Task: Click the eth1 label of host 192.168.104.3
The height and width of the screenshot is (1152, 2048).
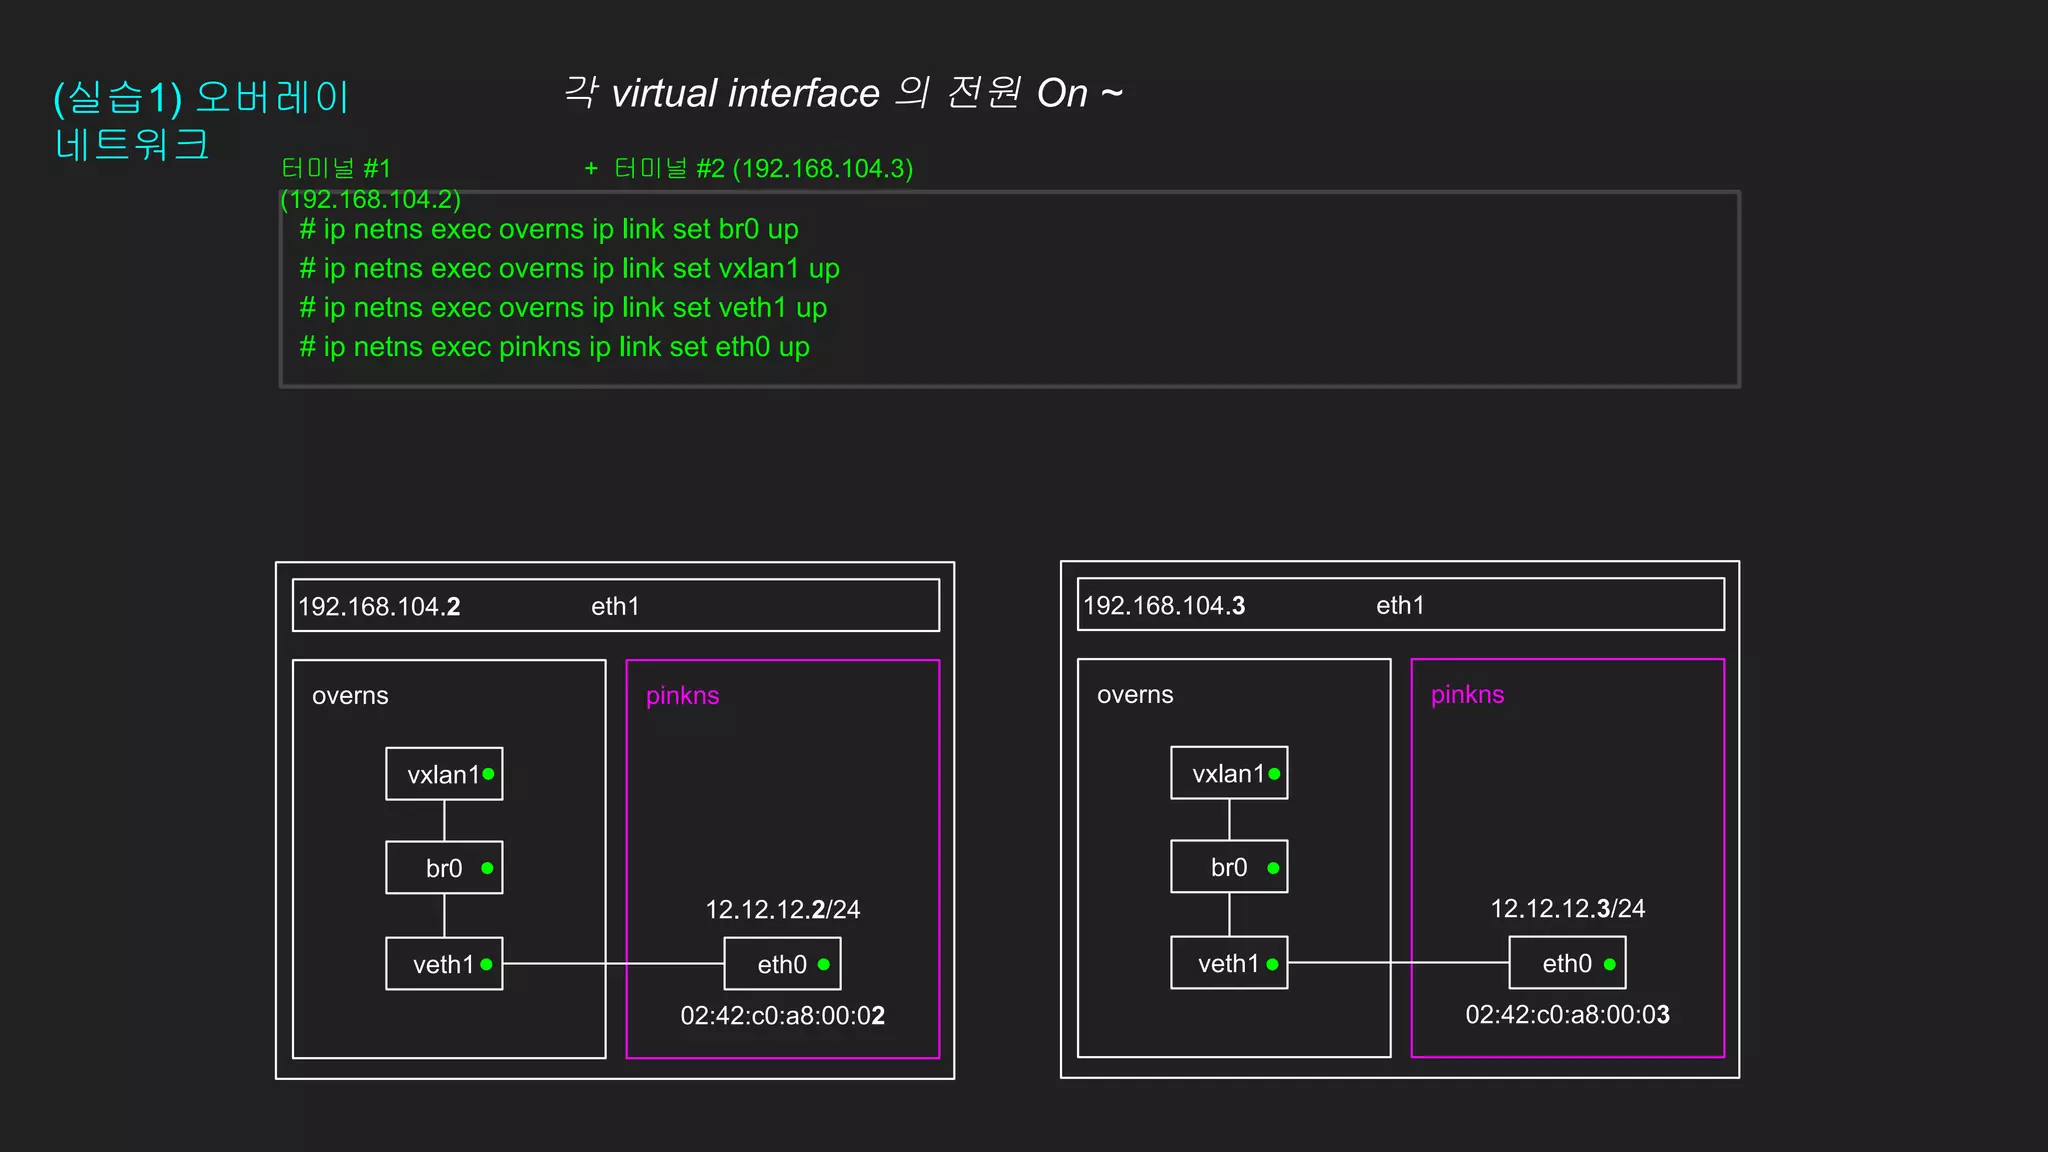Action: [1400, 605]
